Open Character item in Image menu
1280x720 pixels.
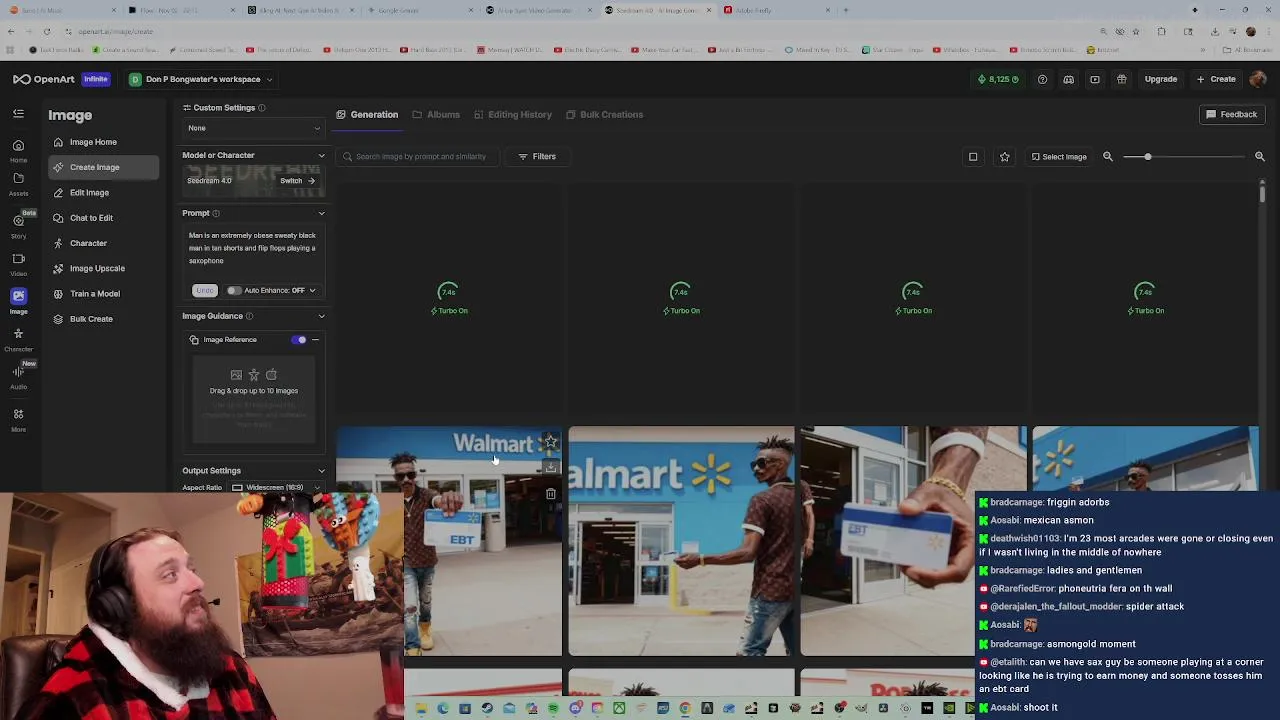click(x=103, y=243)
